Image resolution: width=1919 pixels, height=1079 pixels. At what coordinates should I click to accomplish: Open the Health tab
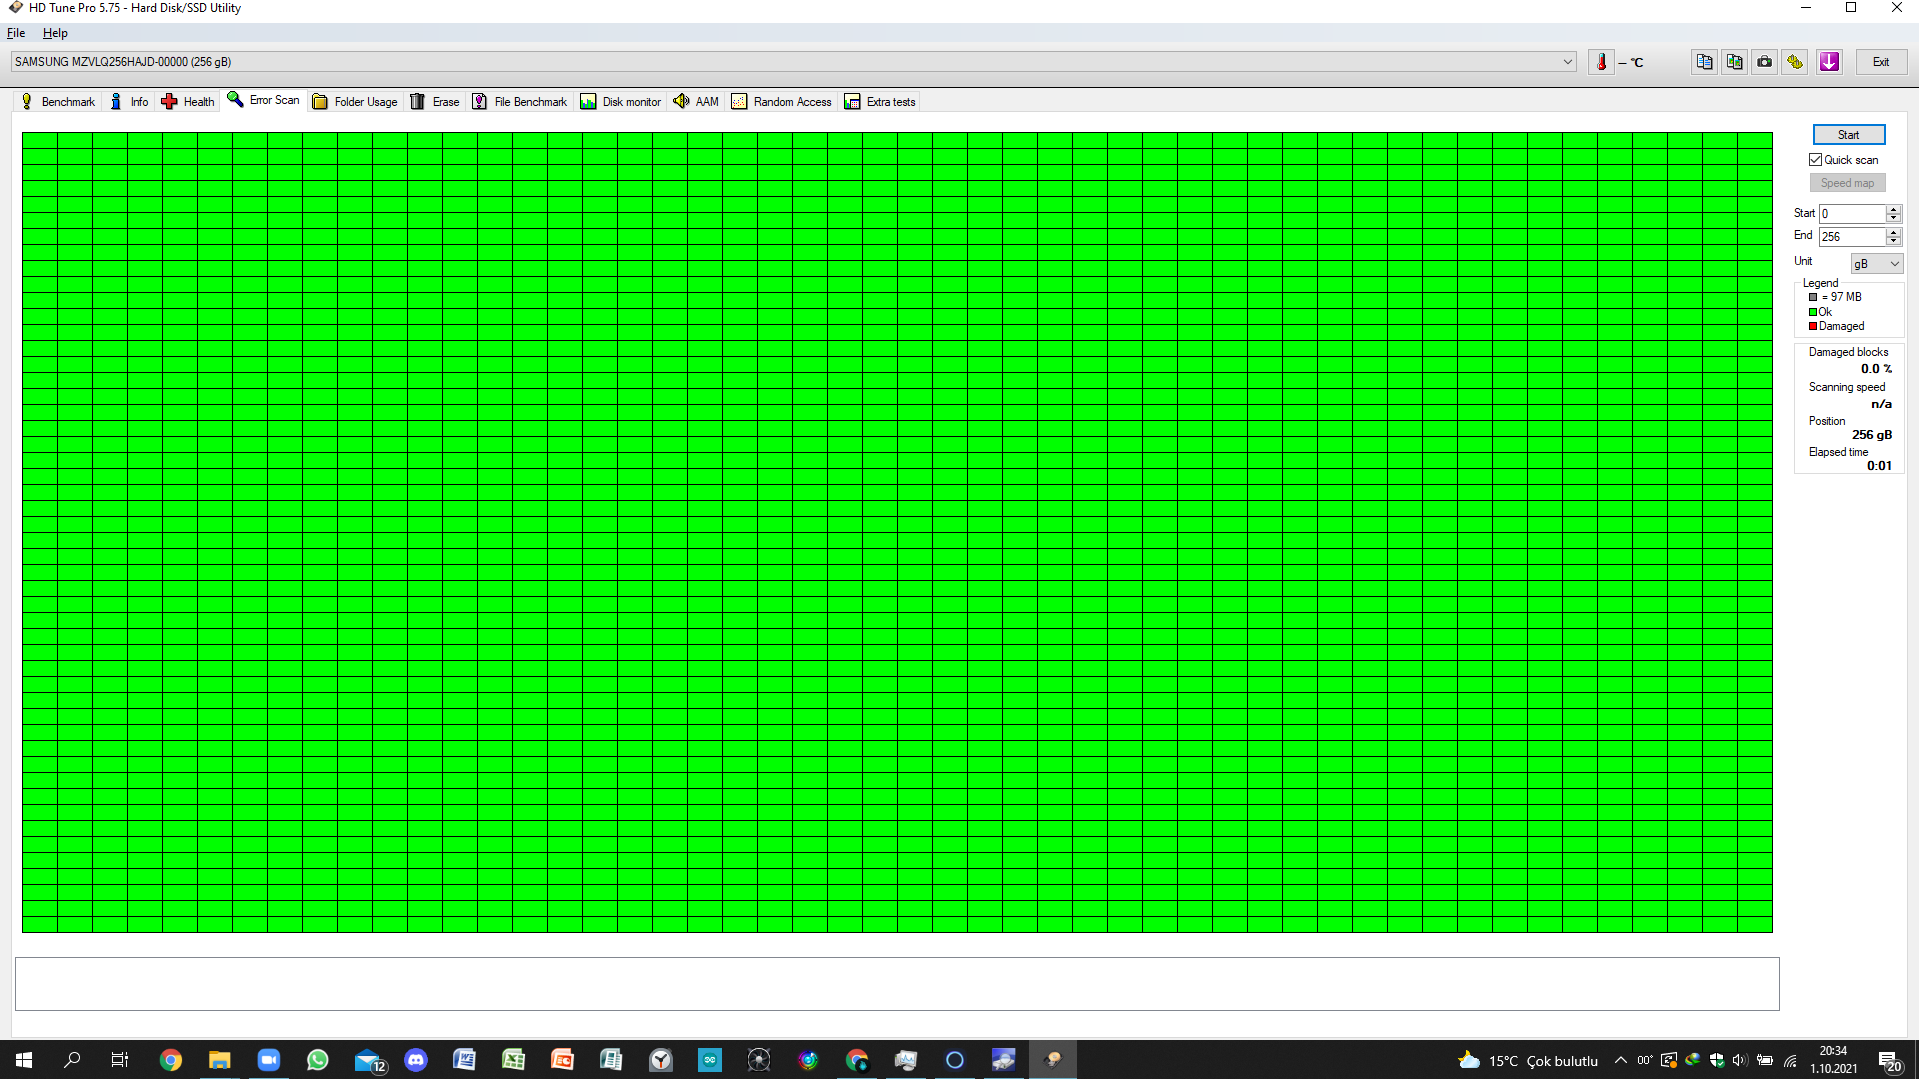coord(188,102)
